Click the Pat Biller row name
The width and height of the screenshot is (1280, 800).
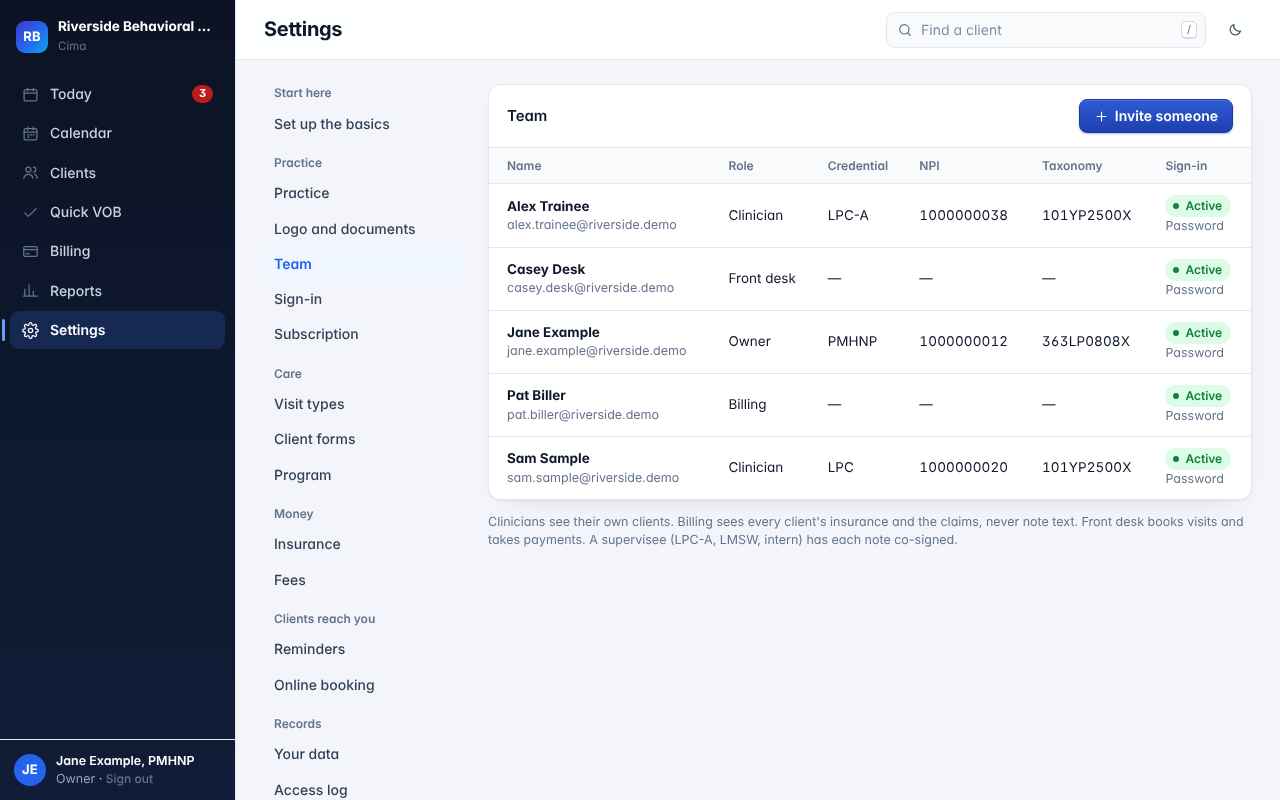pos(536,395)
